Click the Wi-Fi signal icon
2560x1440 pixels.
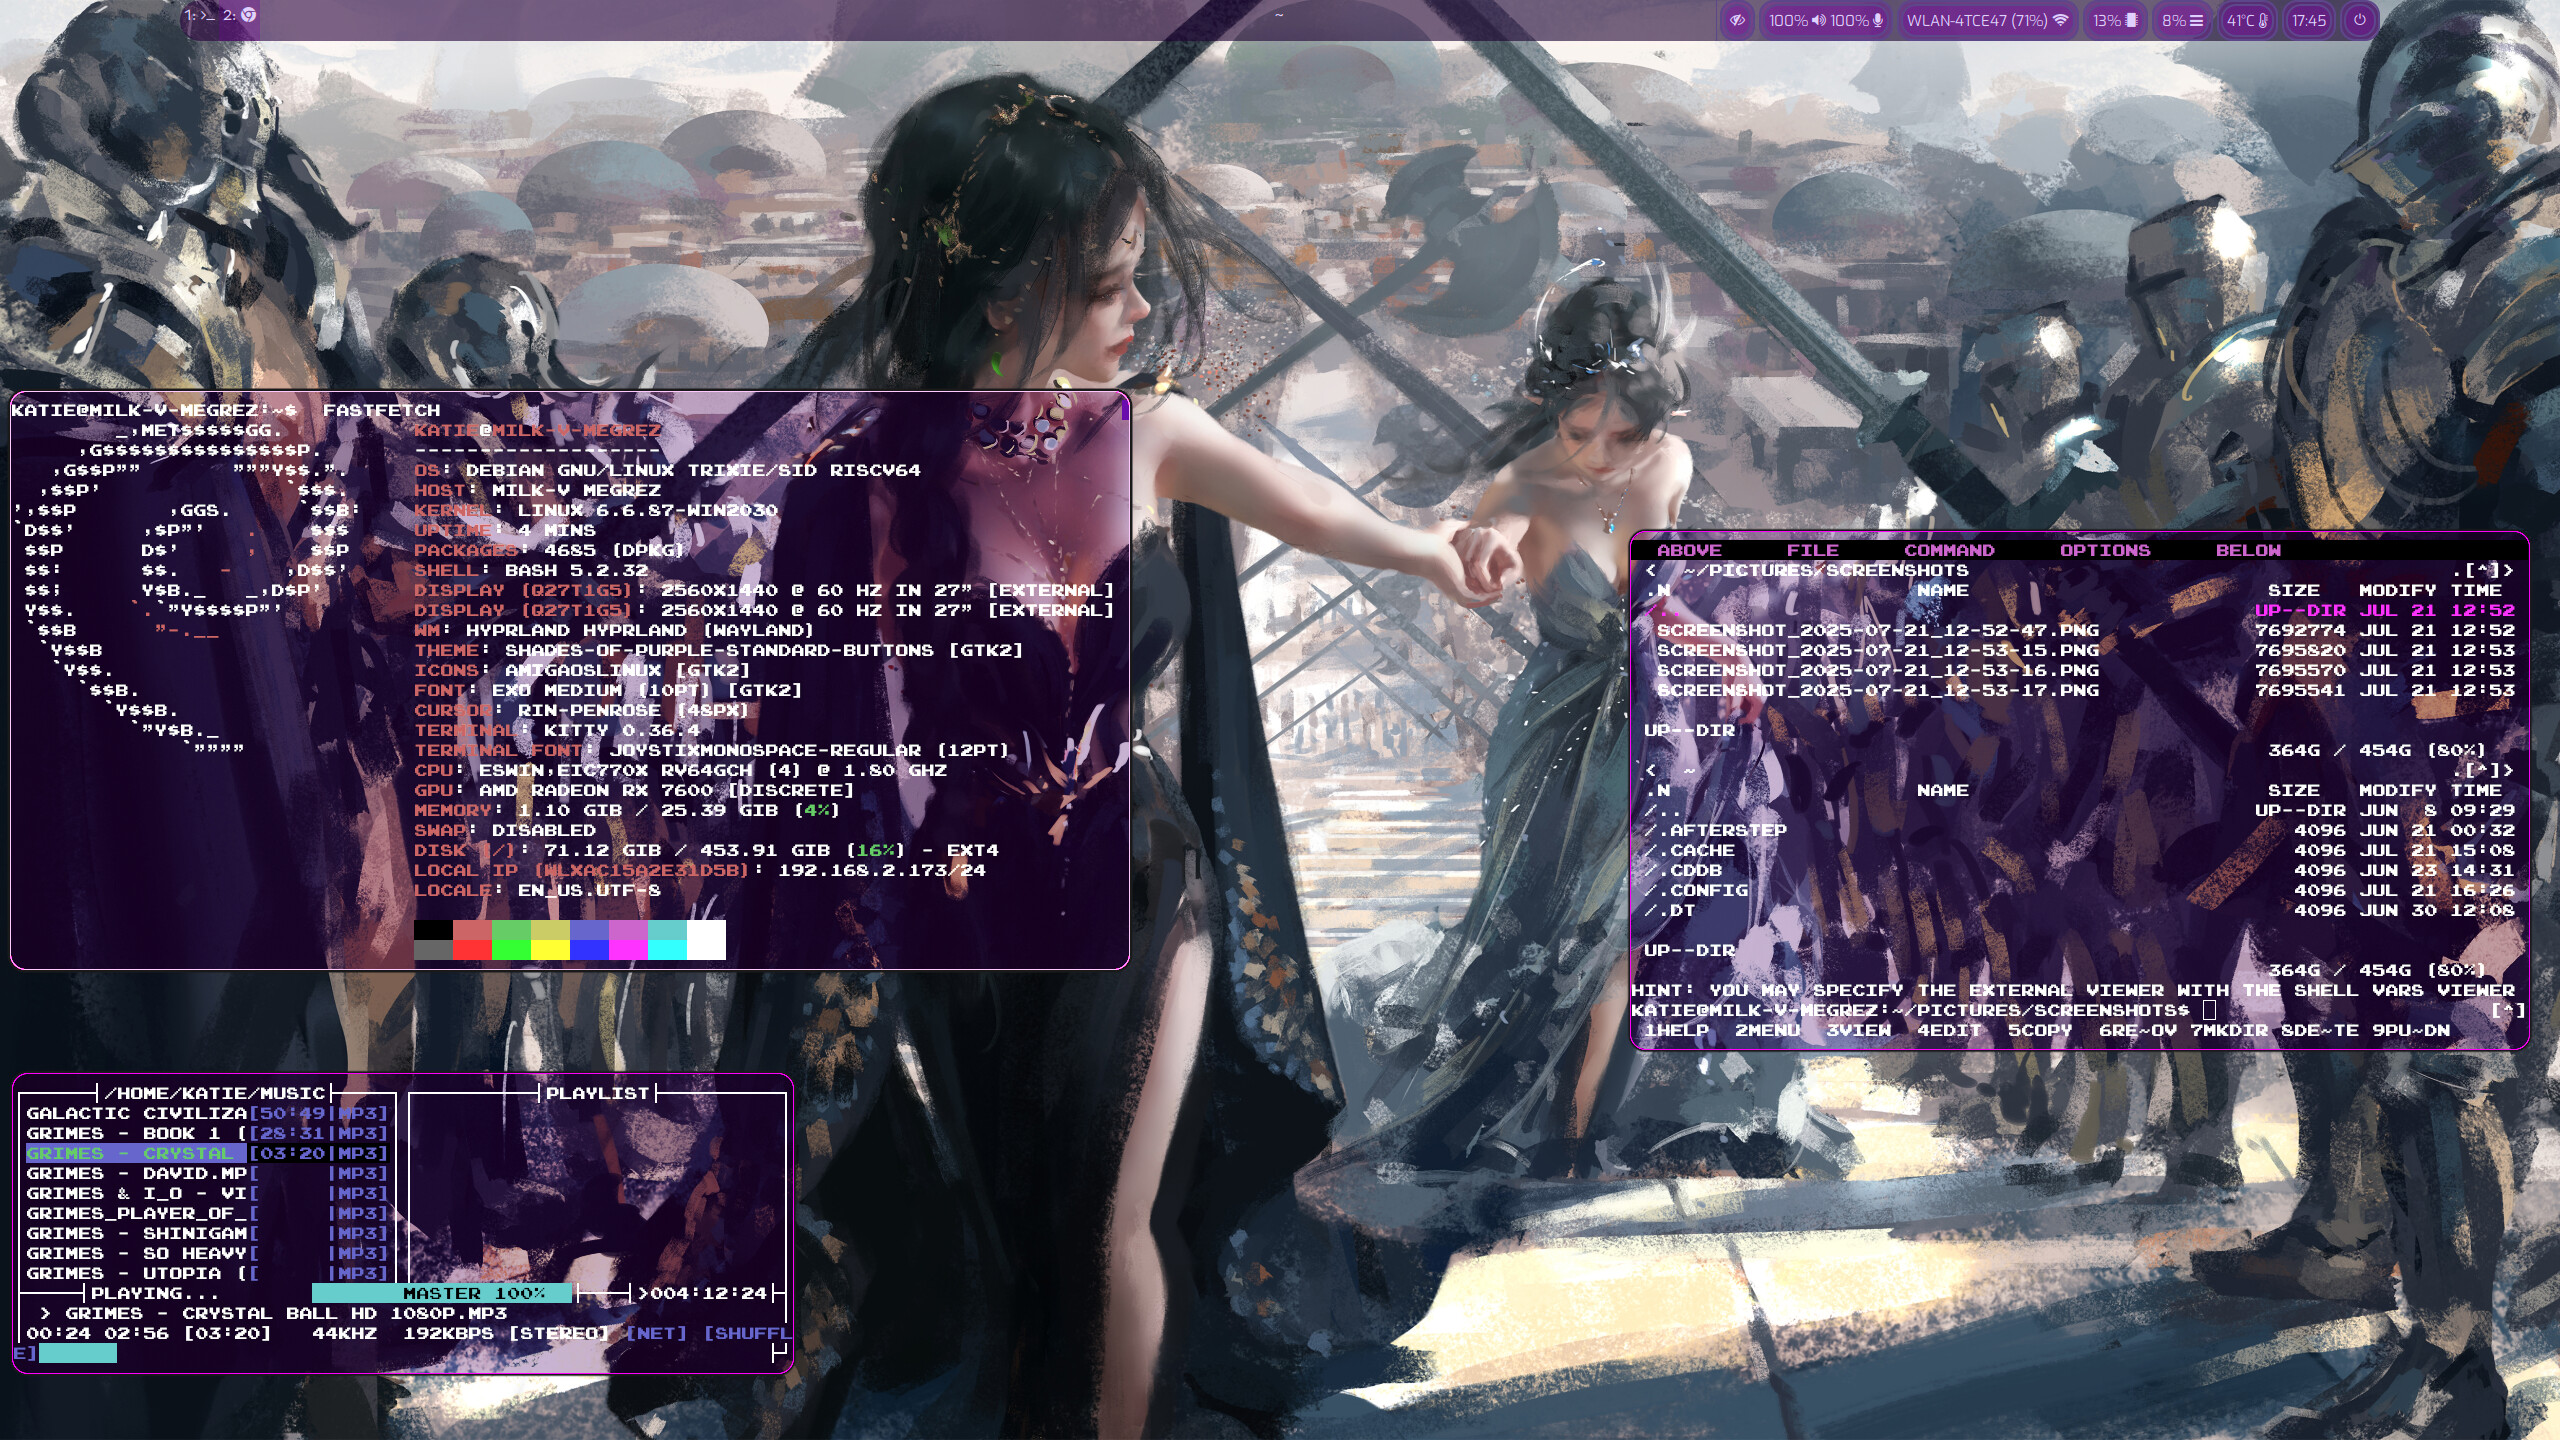(x=2060, y=20)
